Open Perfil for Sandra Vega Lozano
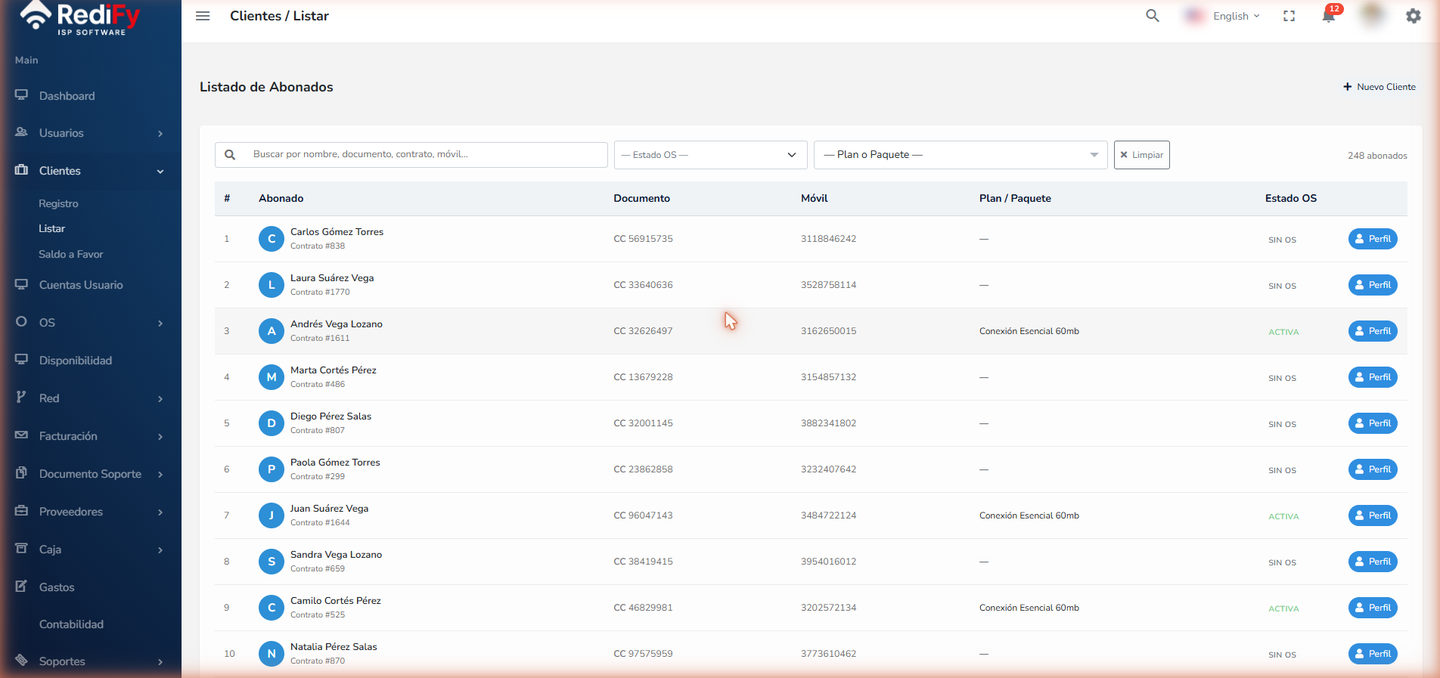The height and width of the screenshot is (678, 1440). click(1373, 561)
